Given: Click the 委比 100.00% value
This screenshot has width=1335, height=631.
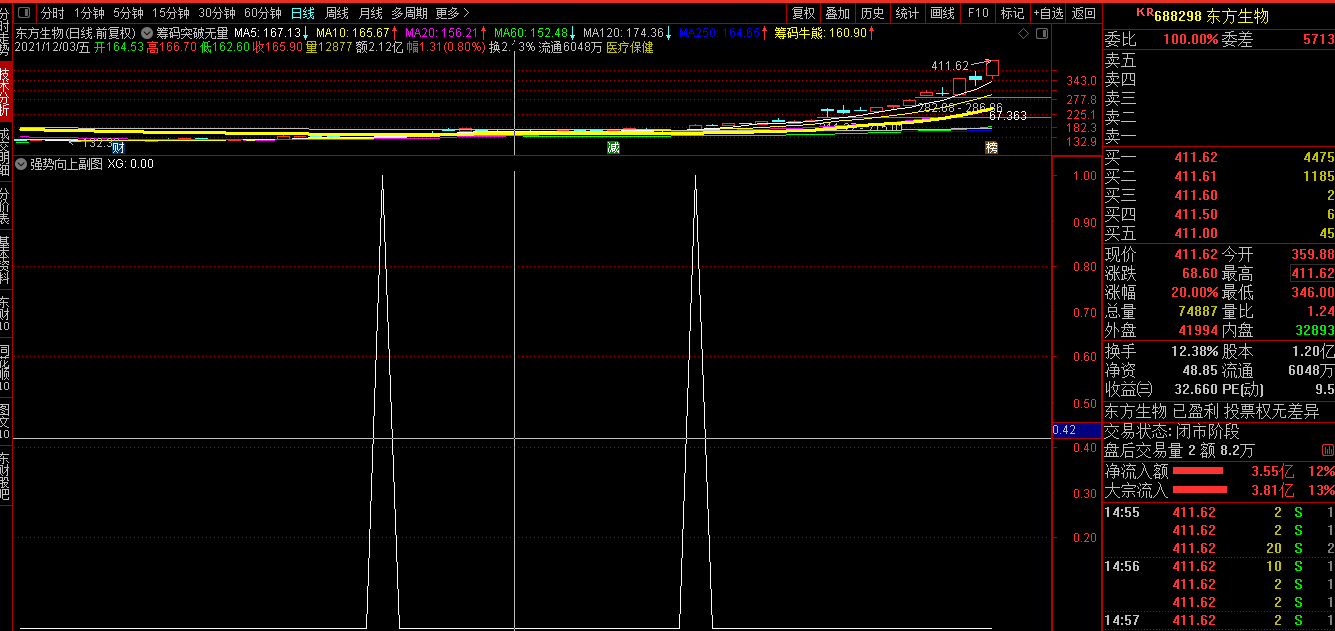Looking at the screenshot, I should (1190, 40).
